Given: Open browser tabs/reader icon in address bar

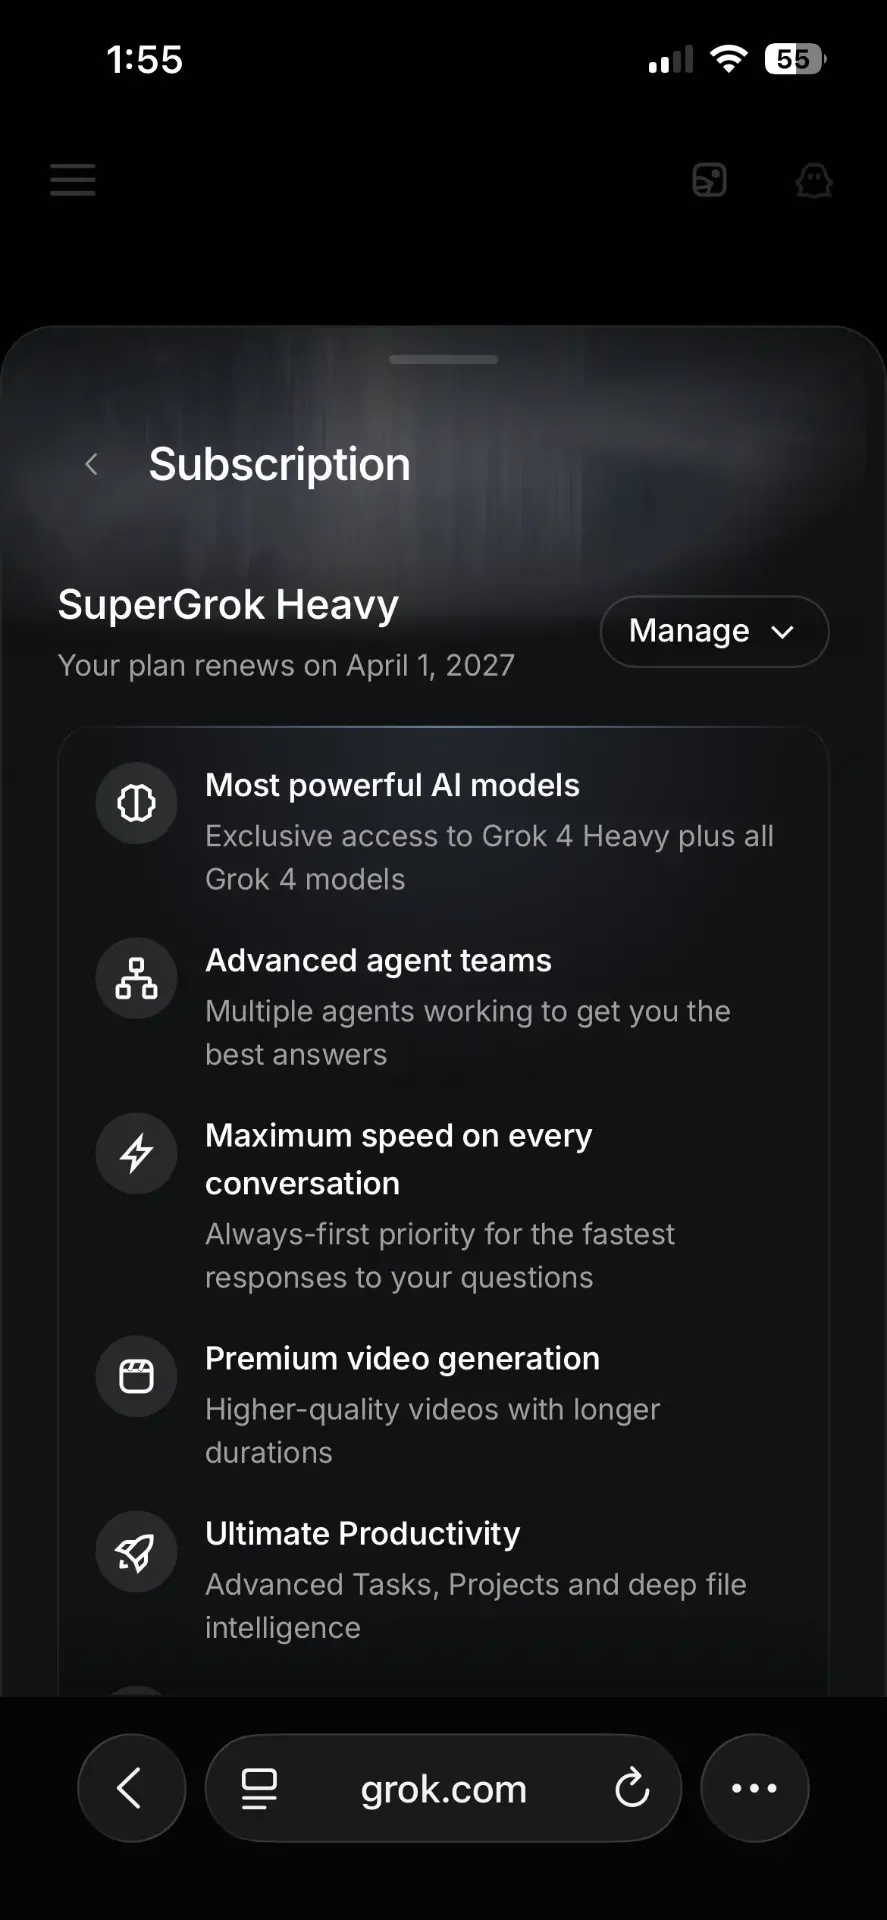Looking at the screenshot, I should point(259,1788).
